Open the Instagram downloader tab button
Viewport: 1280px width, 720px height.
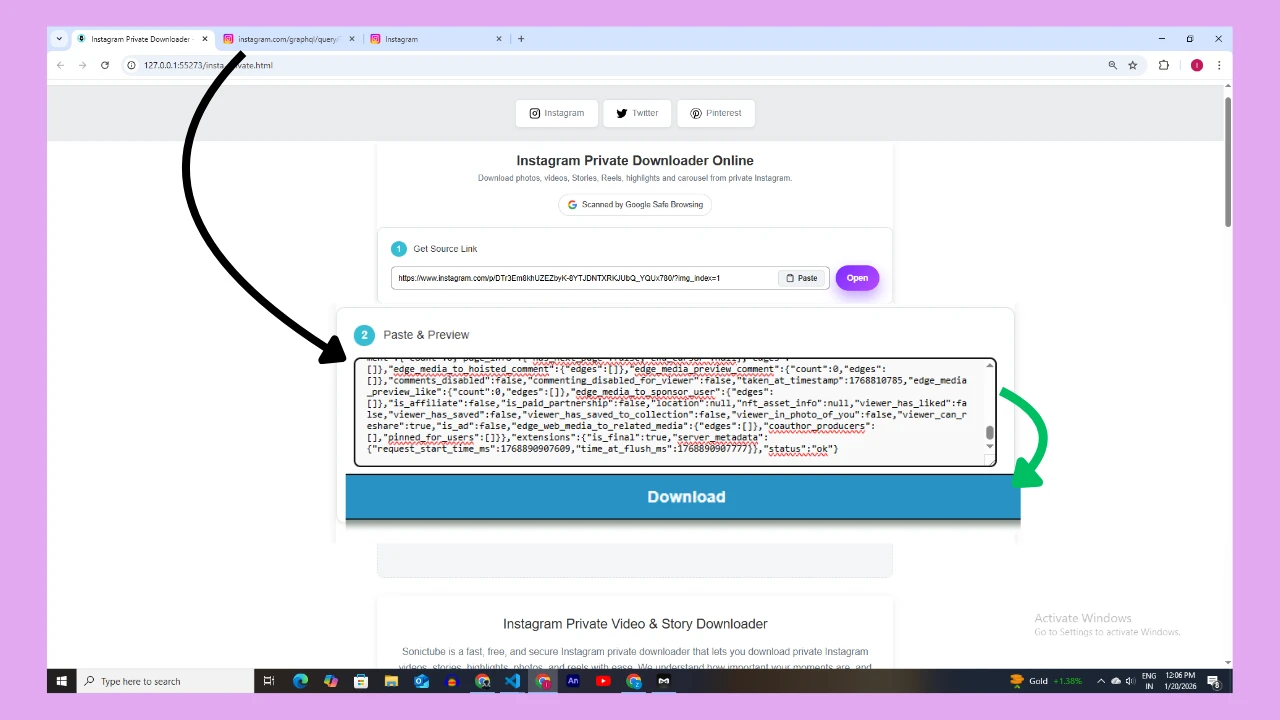[557, 113]
